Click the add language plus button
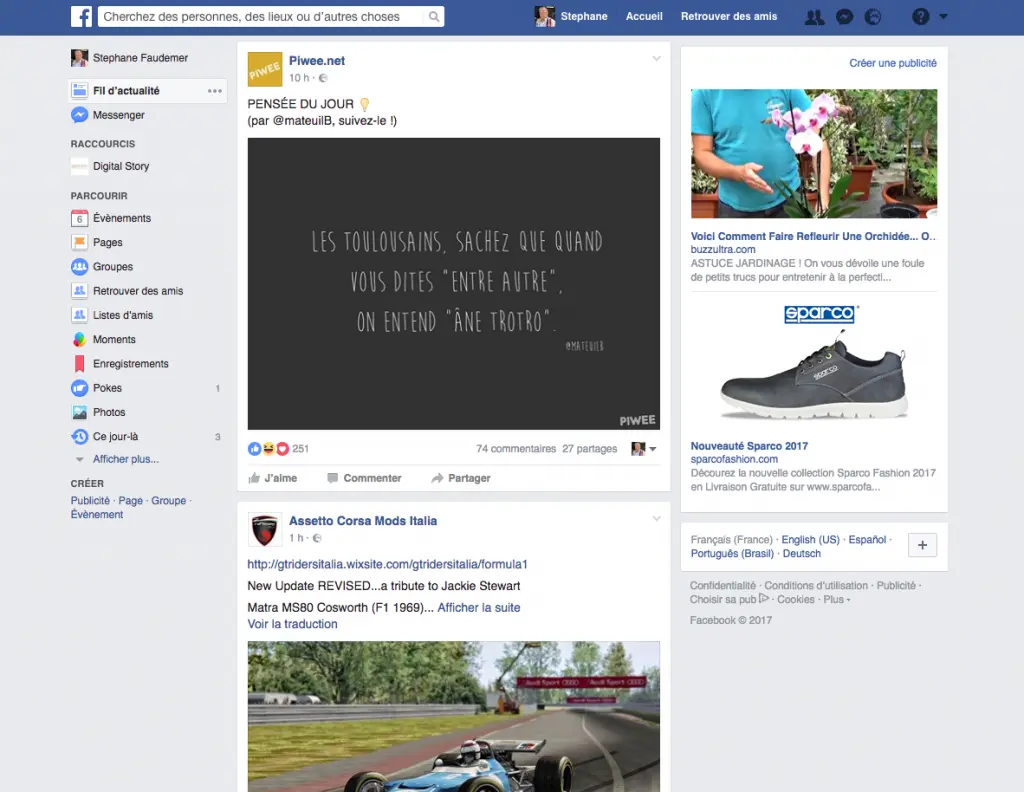The width and height of the screenshot is (1024, 792). pos(922,545)
